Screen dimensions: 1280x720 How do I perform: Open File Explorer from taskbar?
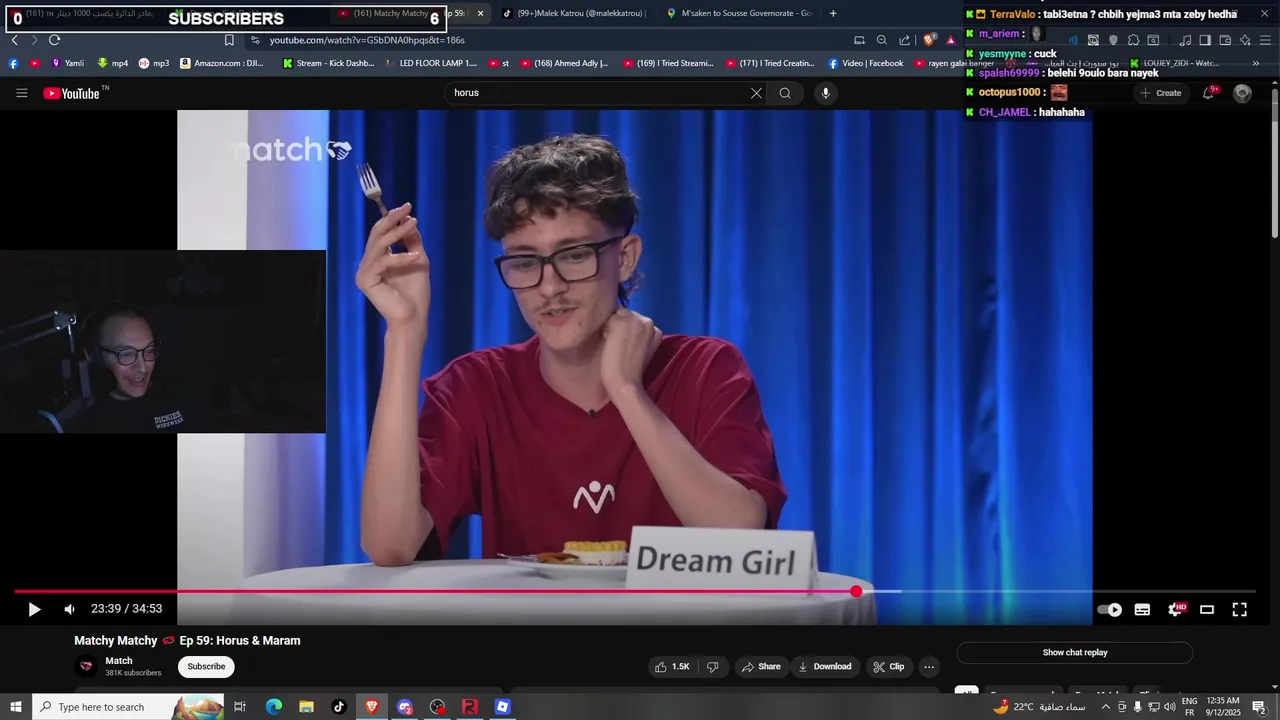pos(306,707)
